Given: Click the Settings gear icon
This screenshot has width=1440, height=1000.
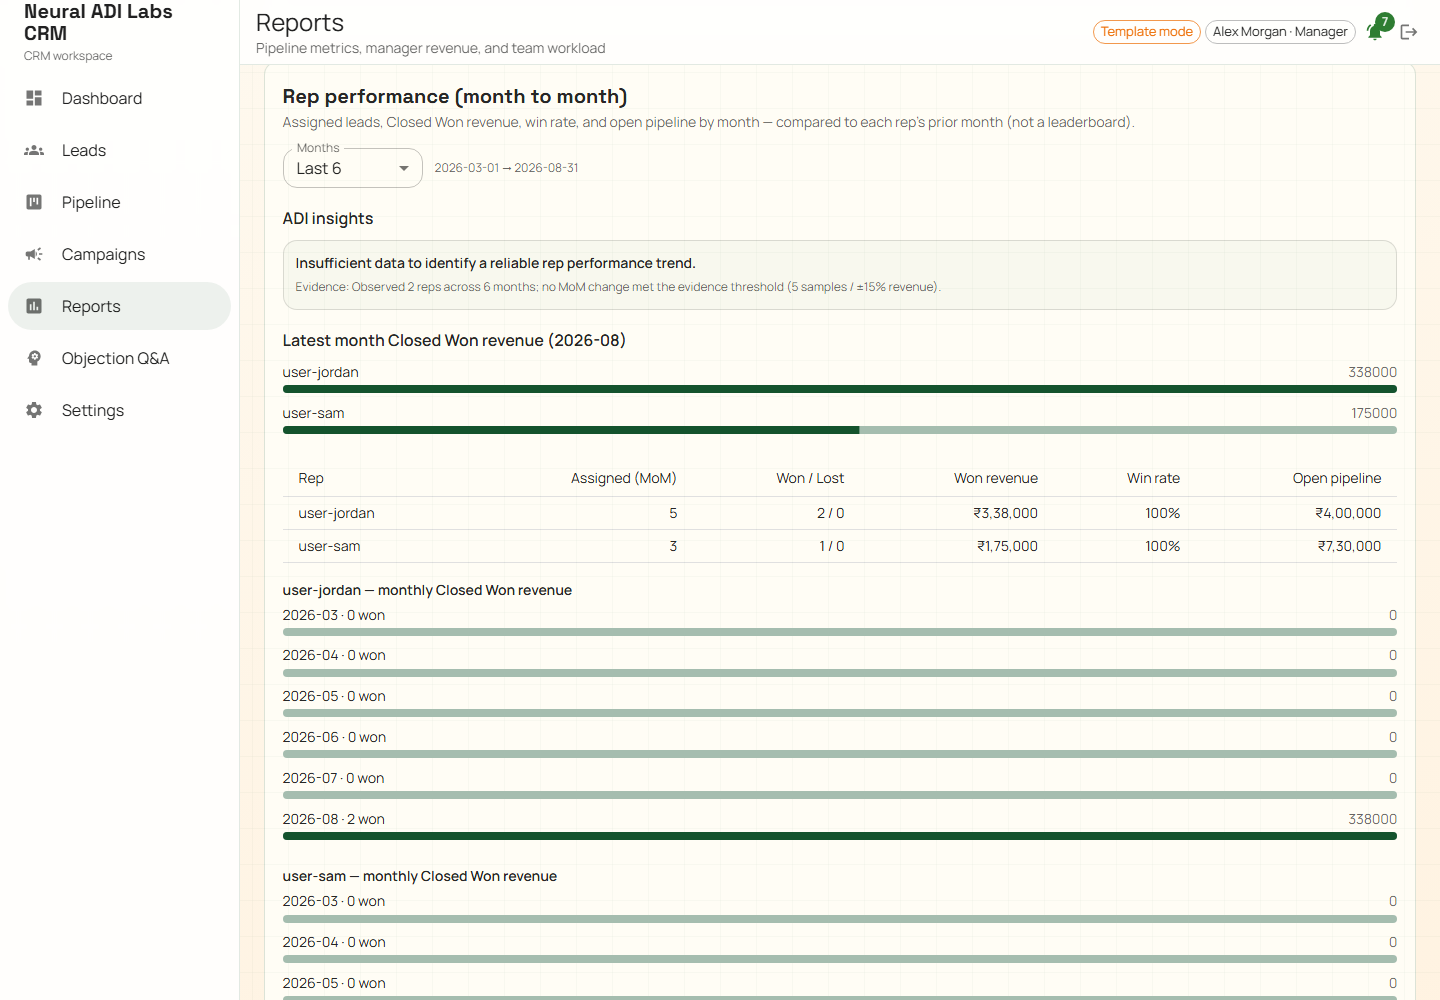Looking at the screenshot, I should point(34,410).
